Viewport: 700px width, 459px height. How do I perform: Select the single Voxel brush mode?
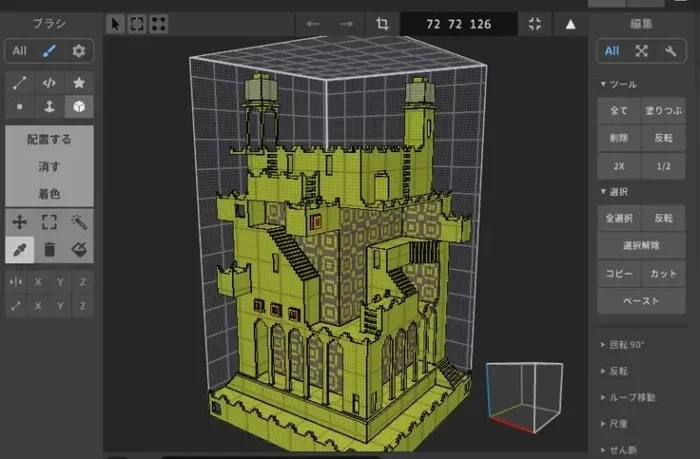coord(20,107)
